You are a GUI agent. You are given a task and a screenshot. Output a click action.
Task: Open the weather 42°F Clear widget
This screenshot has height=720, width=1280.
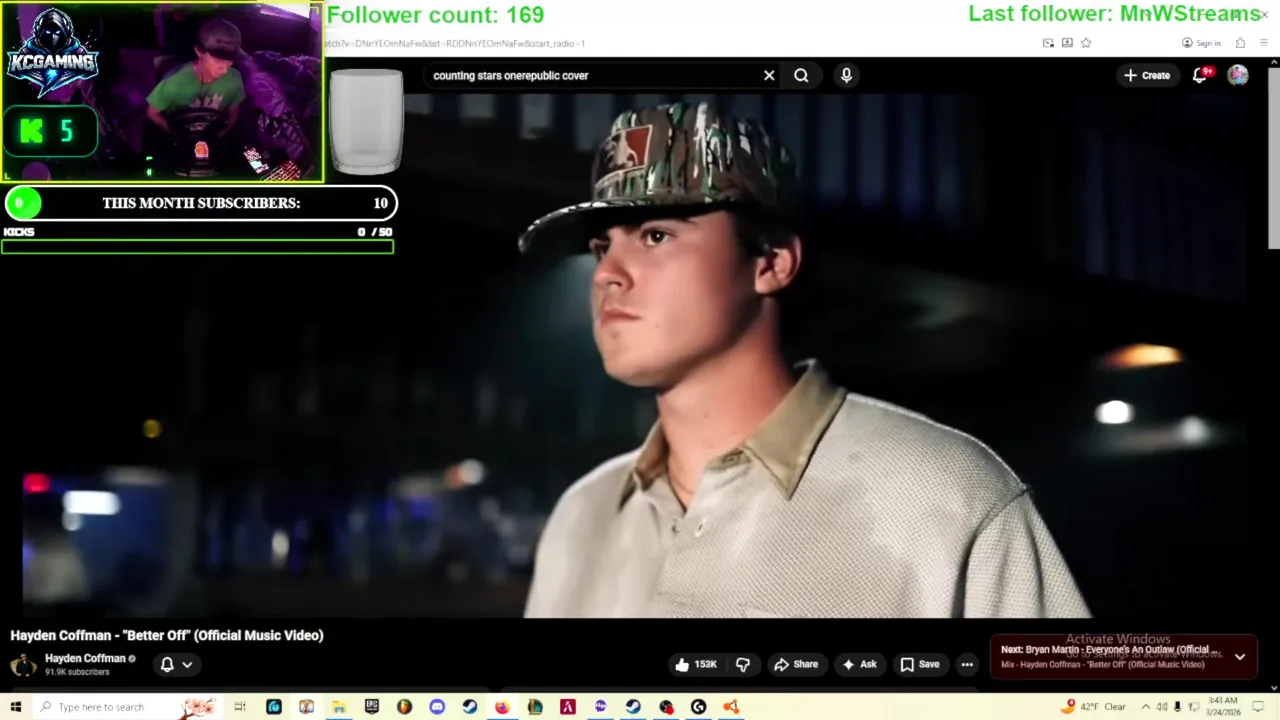click(x=1095, y=707)
